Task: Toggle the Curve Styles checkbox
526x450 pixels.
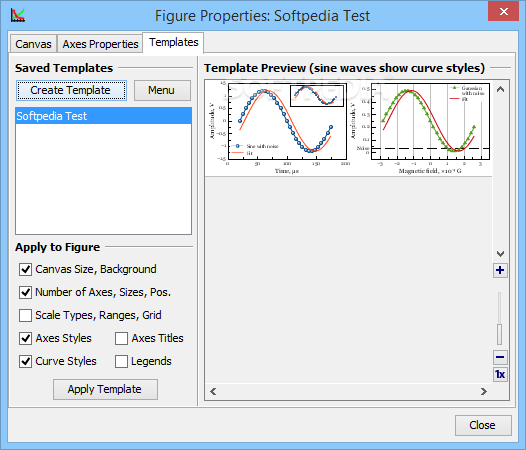Action: click(x=25, y=361)
